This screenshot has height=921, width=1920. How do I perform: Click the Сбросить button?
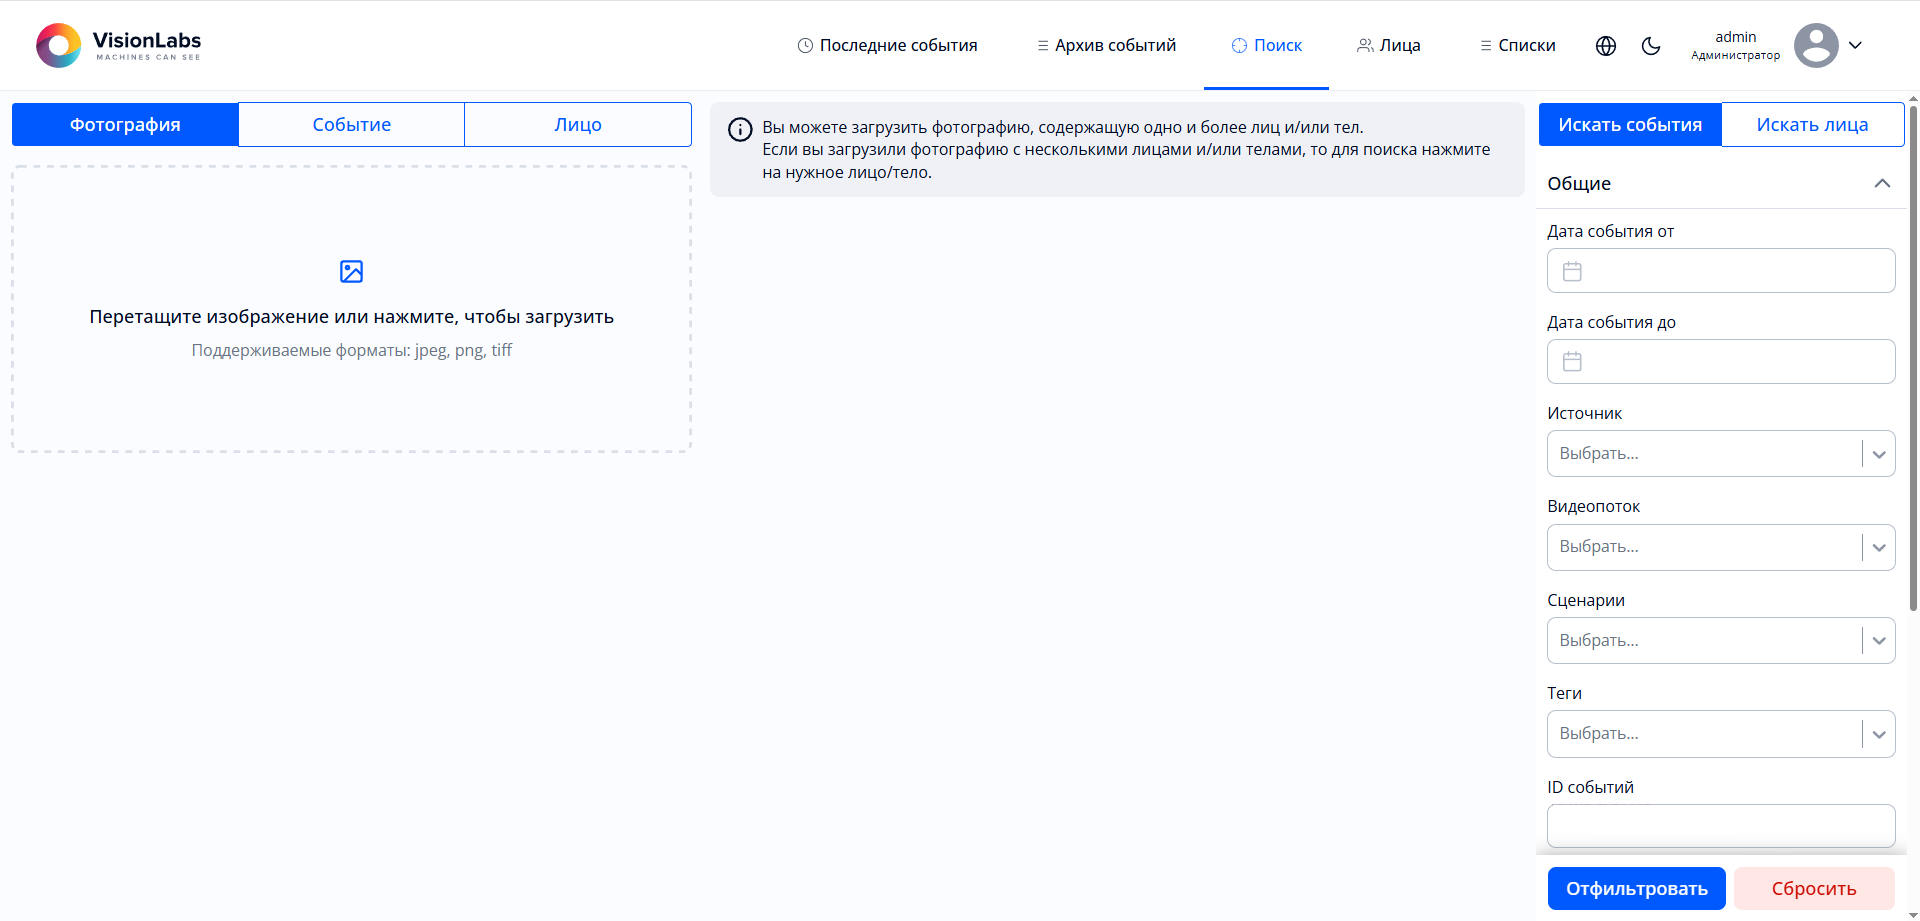1813,888
